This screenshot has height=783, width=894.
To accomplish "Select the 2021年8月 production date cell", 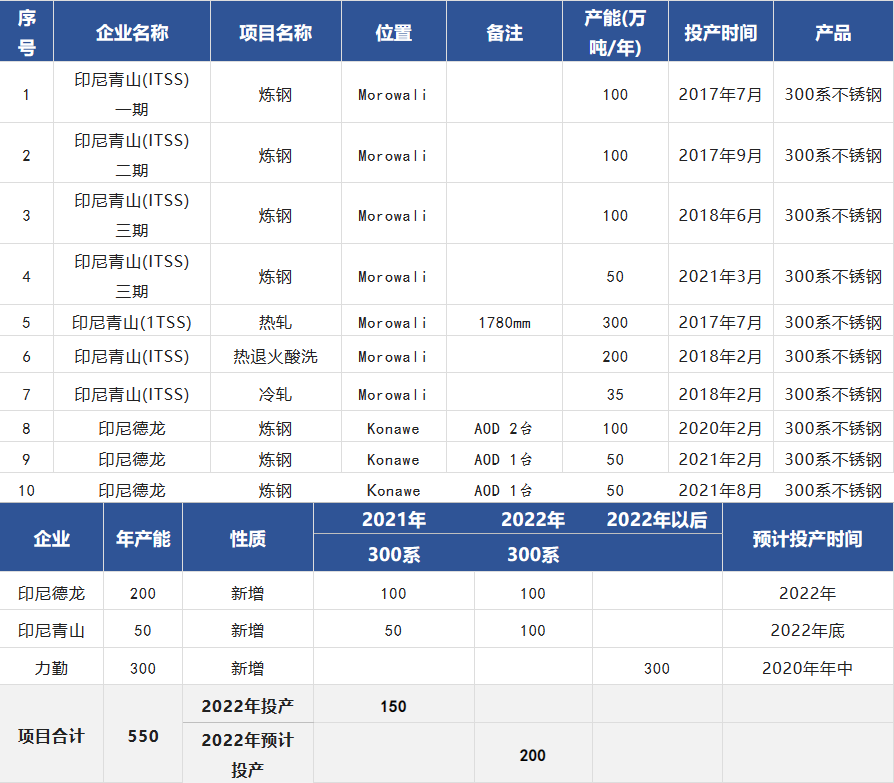I will point(720,491).
